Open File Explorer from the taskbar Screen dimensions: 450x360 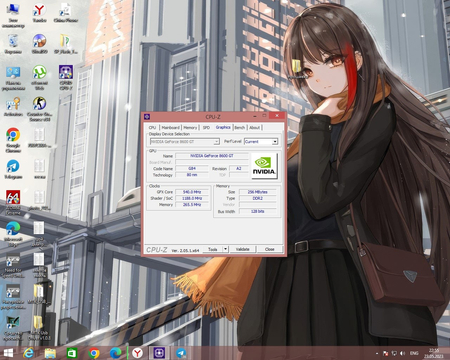coord(50,353)
